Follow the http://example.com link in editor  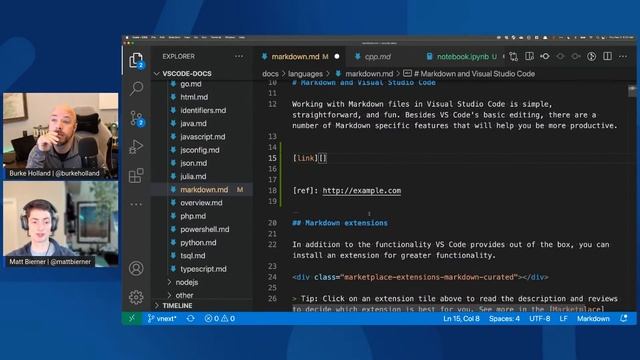362,191
